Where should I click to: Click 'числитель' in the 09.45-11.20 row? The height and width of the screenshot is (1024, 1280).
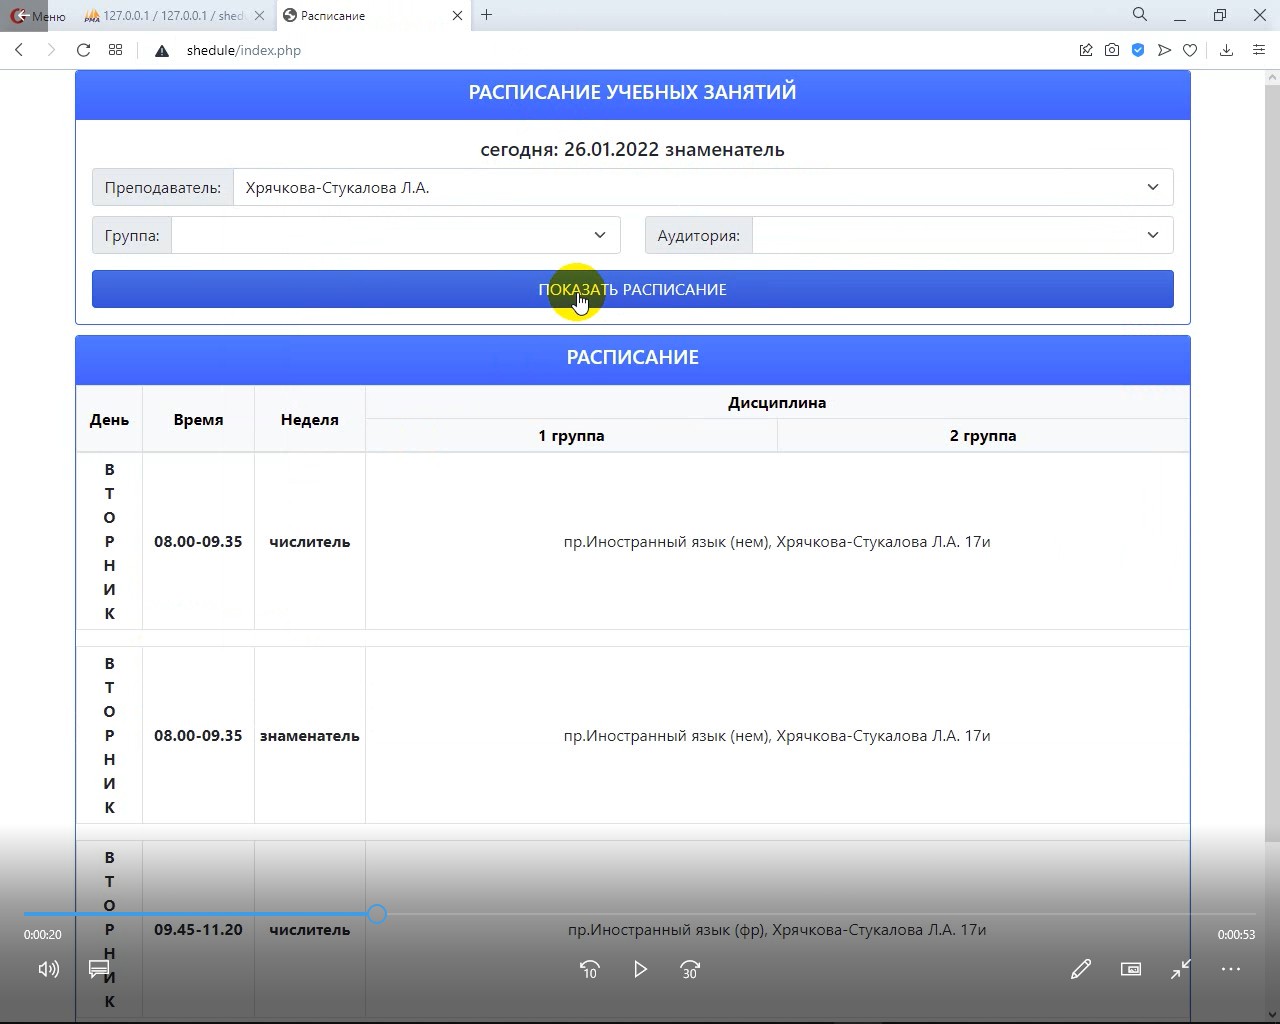pyautogui.click(x=310, y=930)
